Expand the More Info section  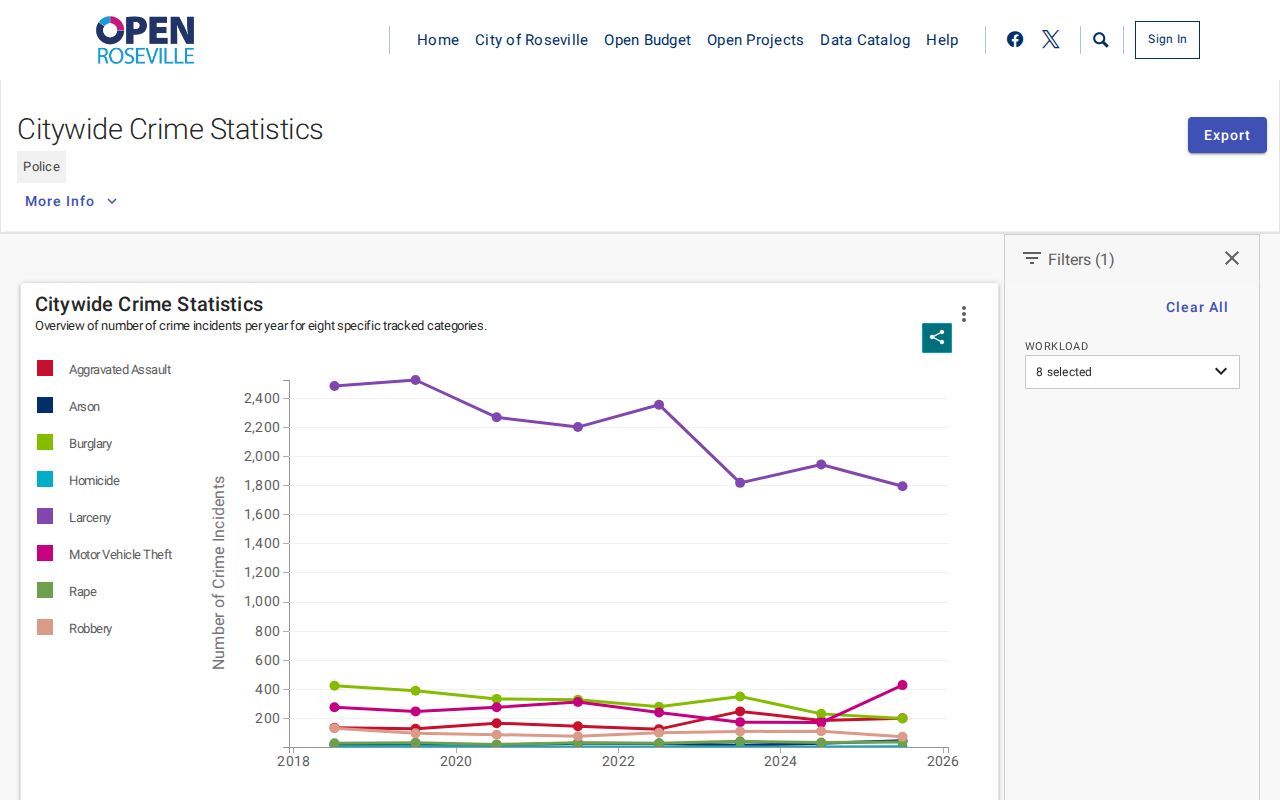(x=71, y=201)
